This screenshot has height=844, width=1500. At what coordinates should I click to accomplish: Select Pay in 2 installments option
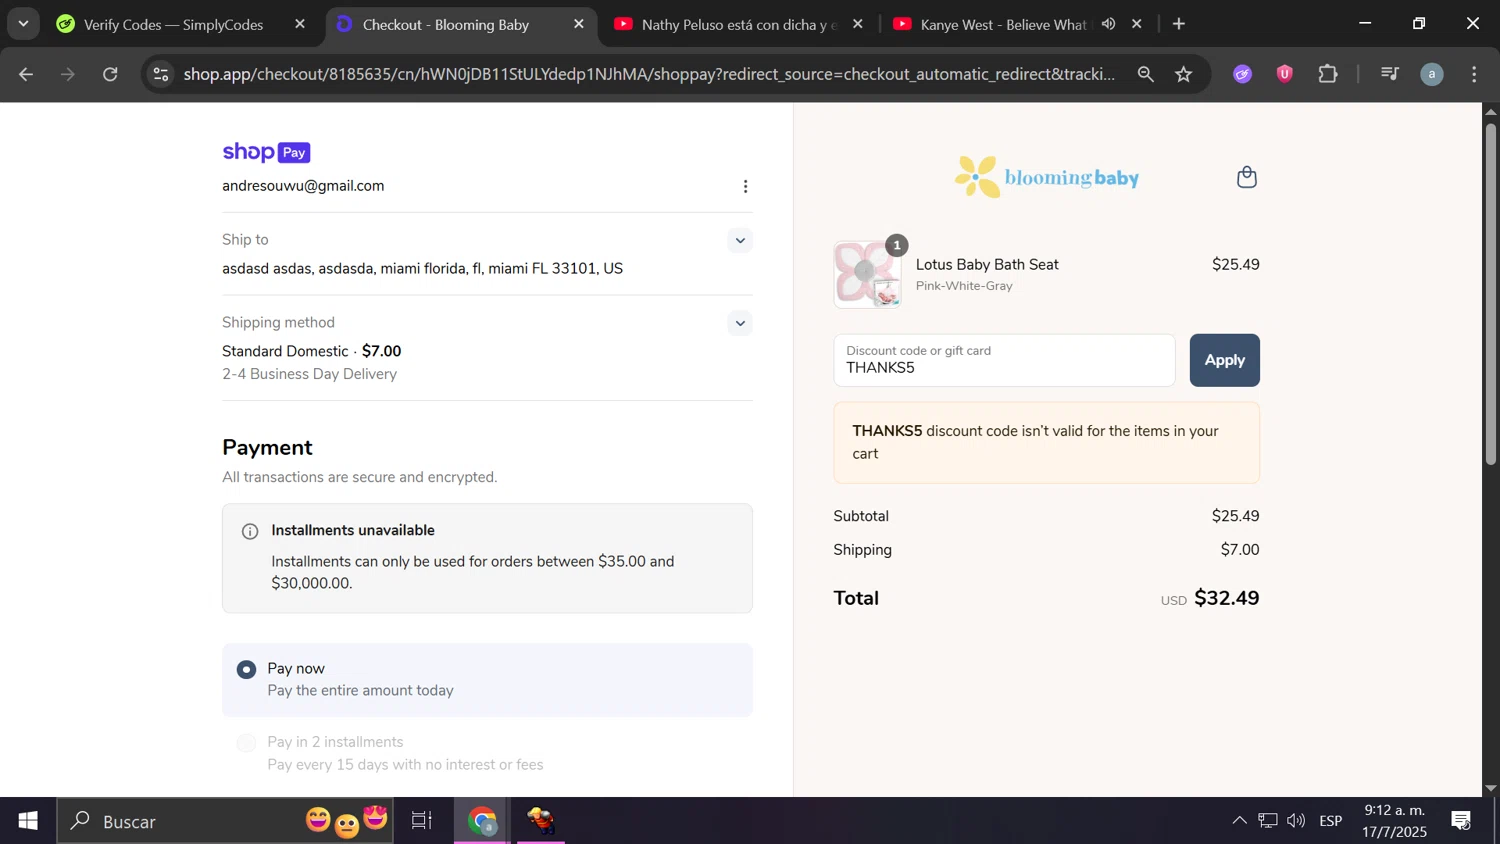pyautogui.click(x=246, y=743)
